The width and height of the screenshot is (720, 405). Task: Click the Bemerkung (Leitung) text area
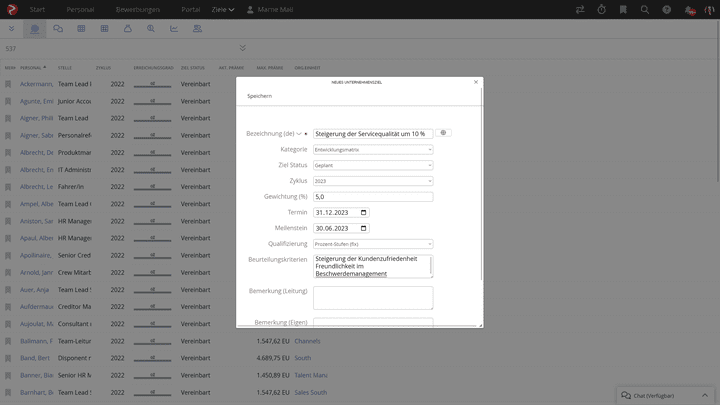(x=372, y=297)
